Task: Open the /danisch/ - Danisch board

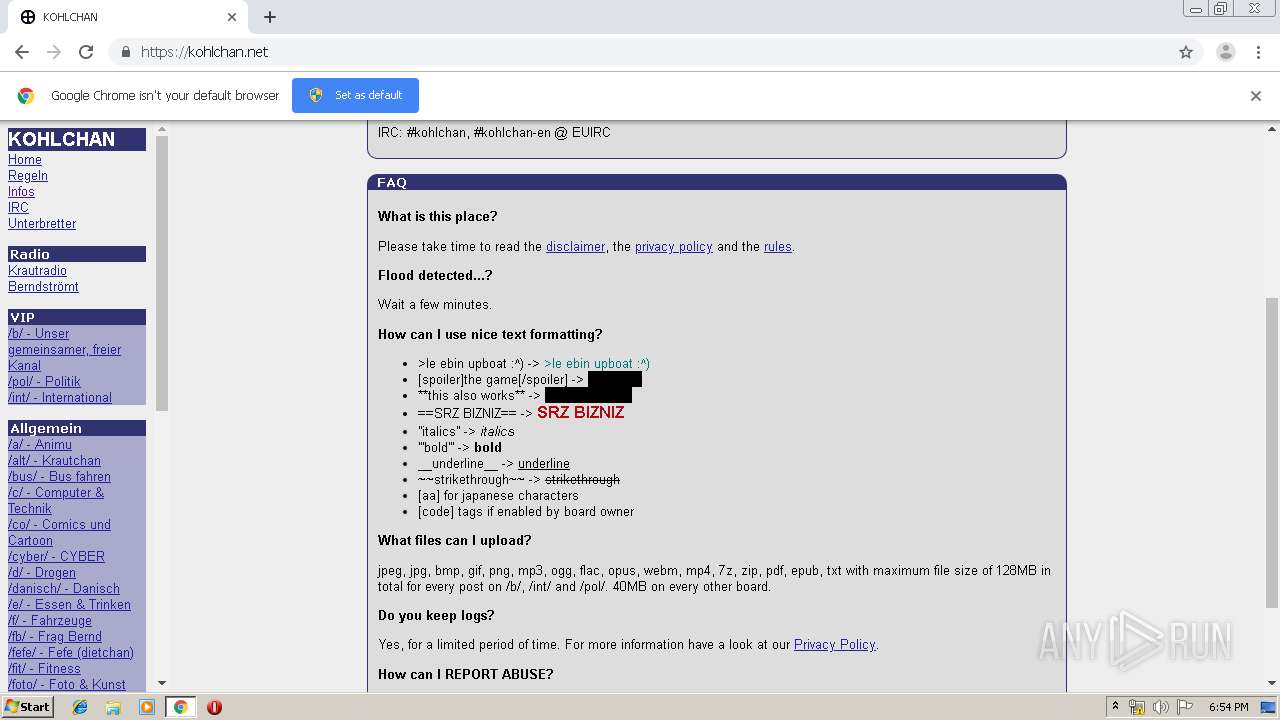Action: (x=64, y=589)
